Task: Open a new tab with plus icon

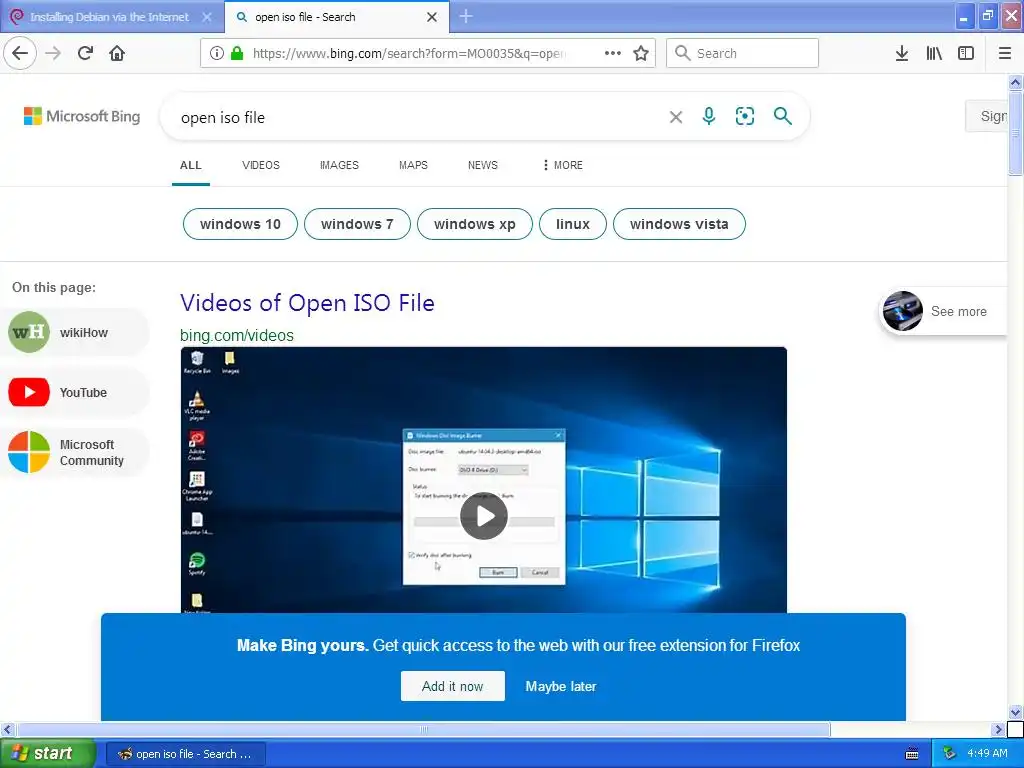Action: [x=466, y=16]
